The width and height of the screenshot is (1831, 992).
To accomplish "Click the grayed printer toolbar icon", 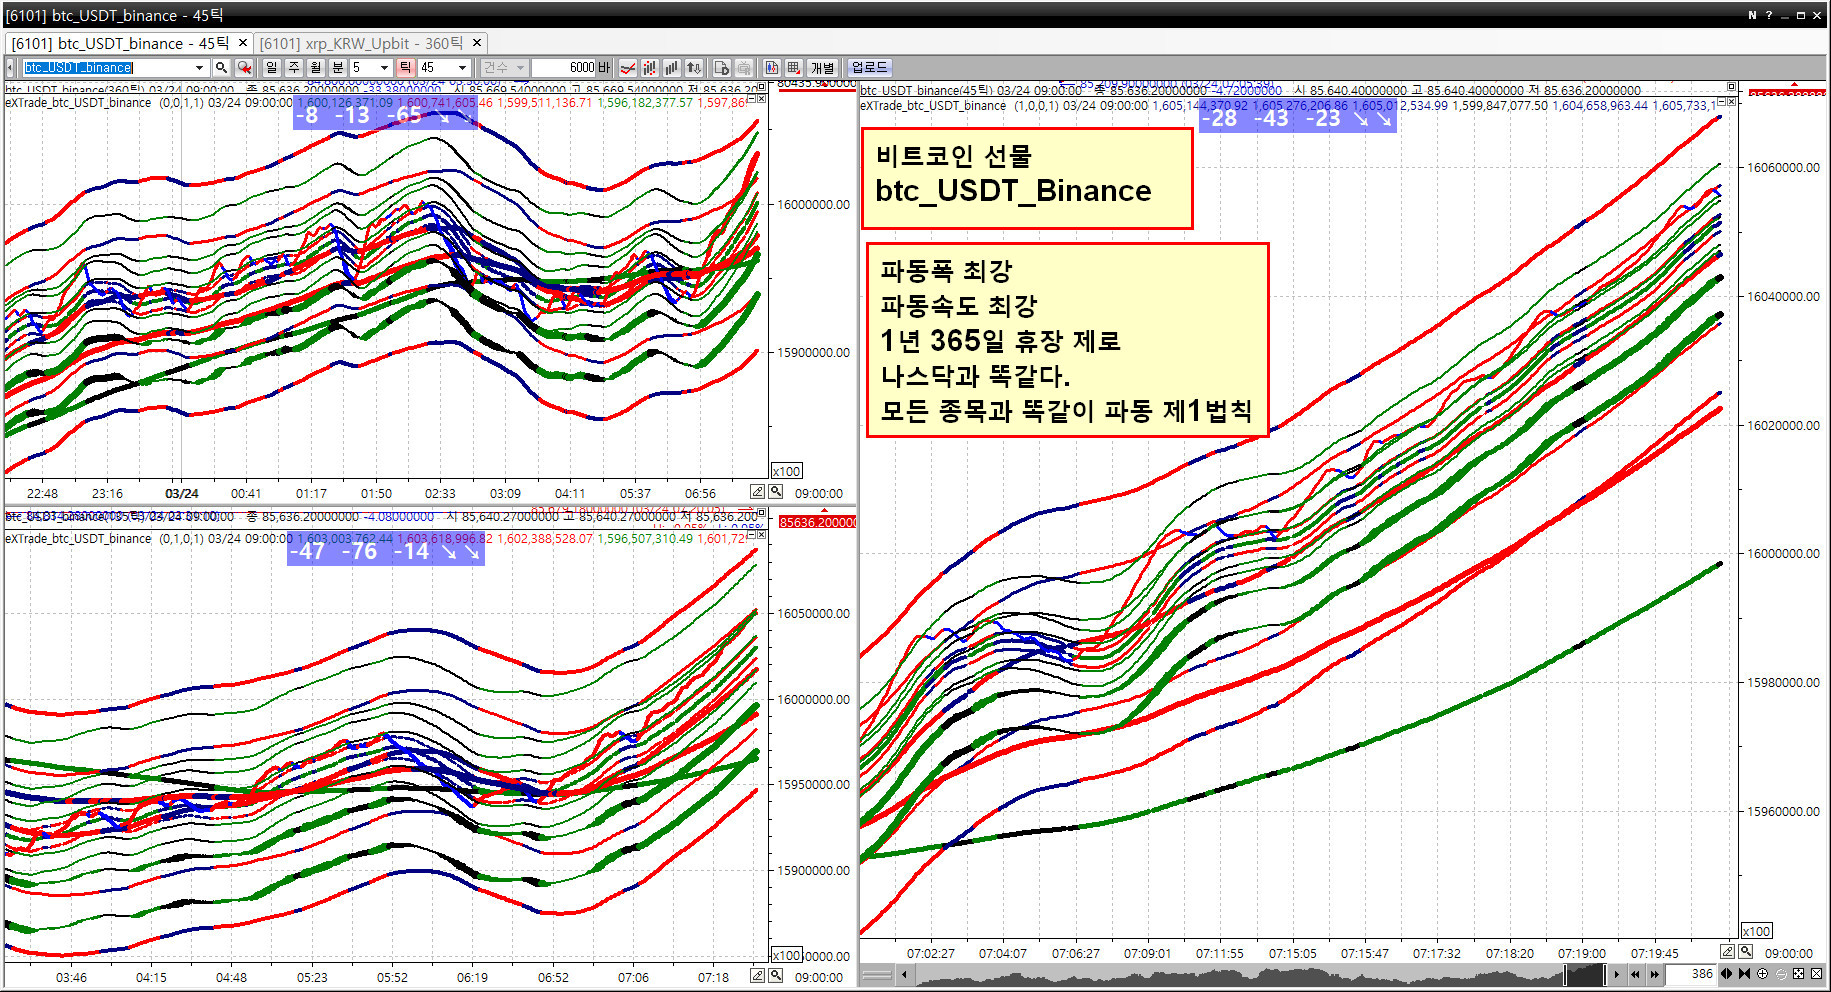I will tap(744, 67).
